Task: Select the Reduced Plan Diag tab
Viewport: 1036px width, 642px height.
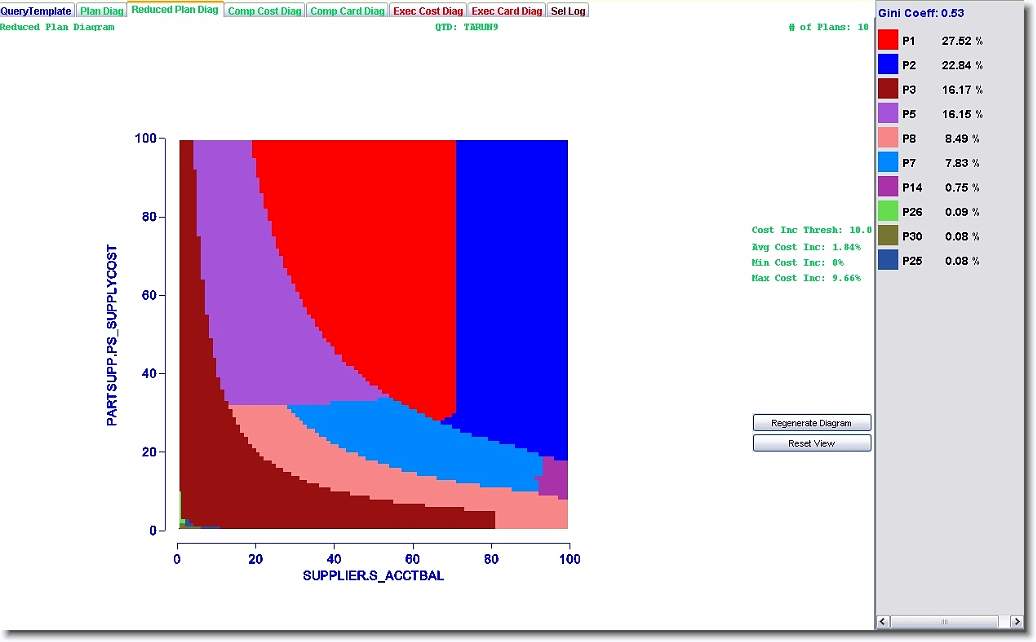Action: 174,10
